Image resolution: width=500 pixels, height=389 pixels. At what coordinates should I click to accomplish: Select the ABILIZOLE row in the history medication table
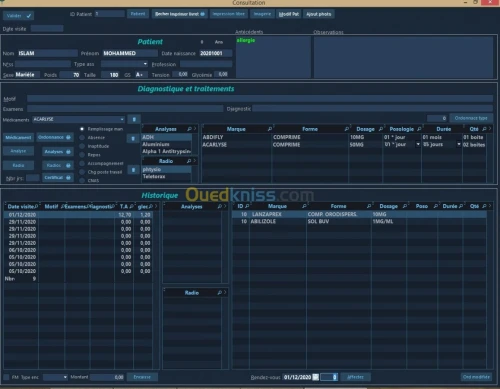coord(359,221)
